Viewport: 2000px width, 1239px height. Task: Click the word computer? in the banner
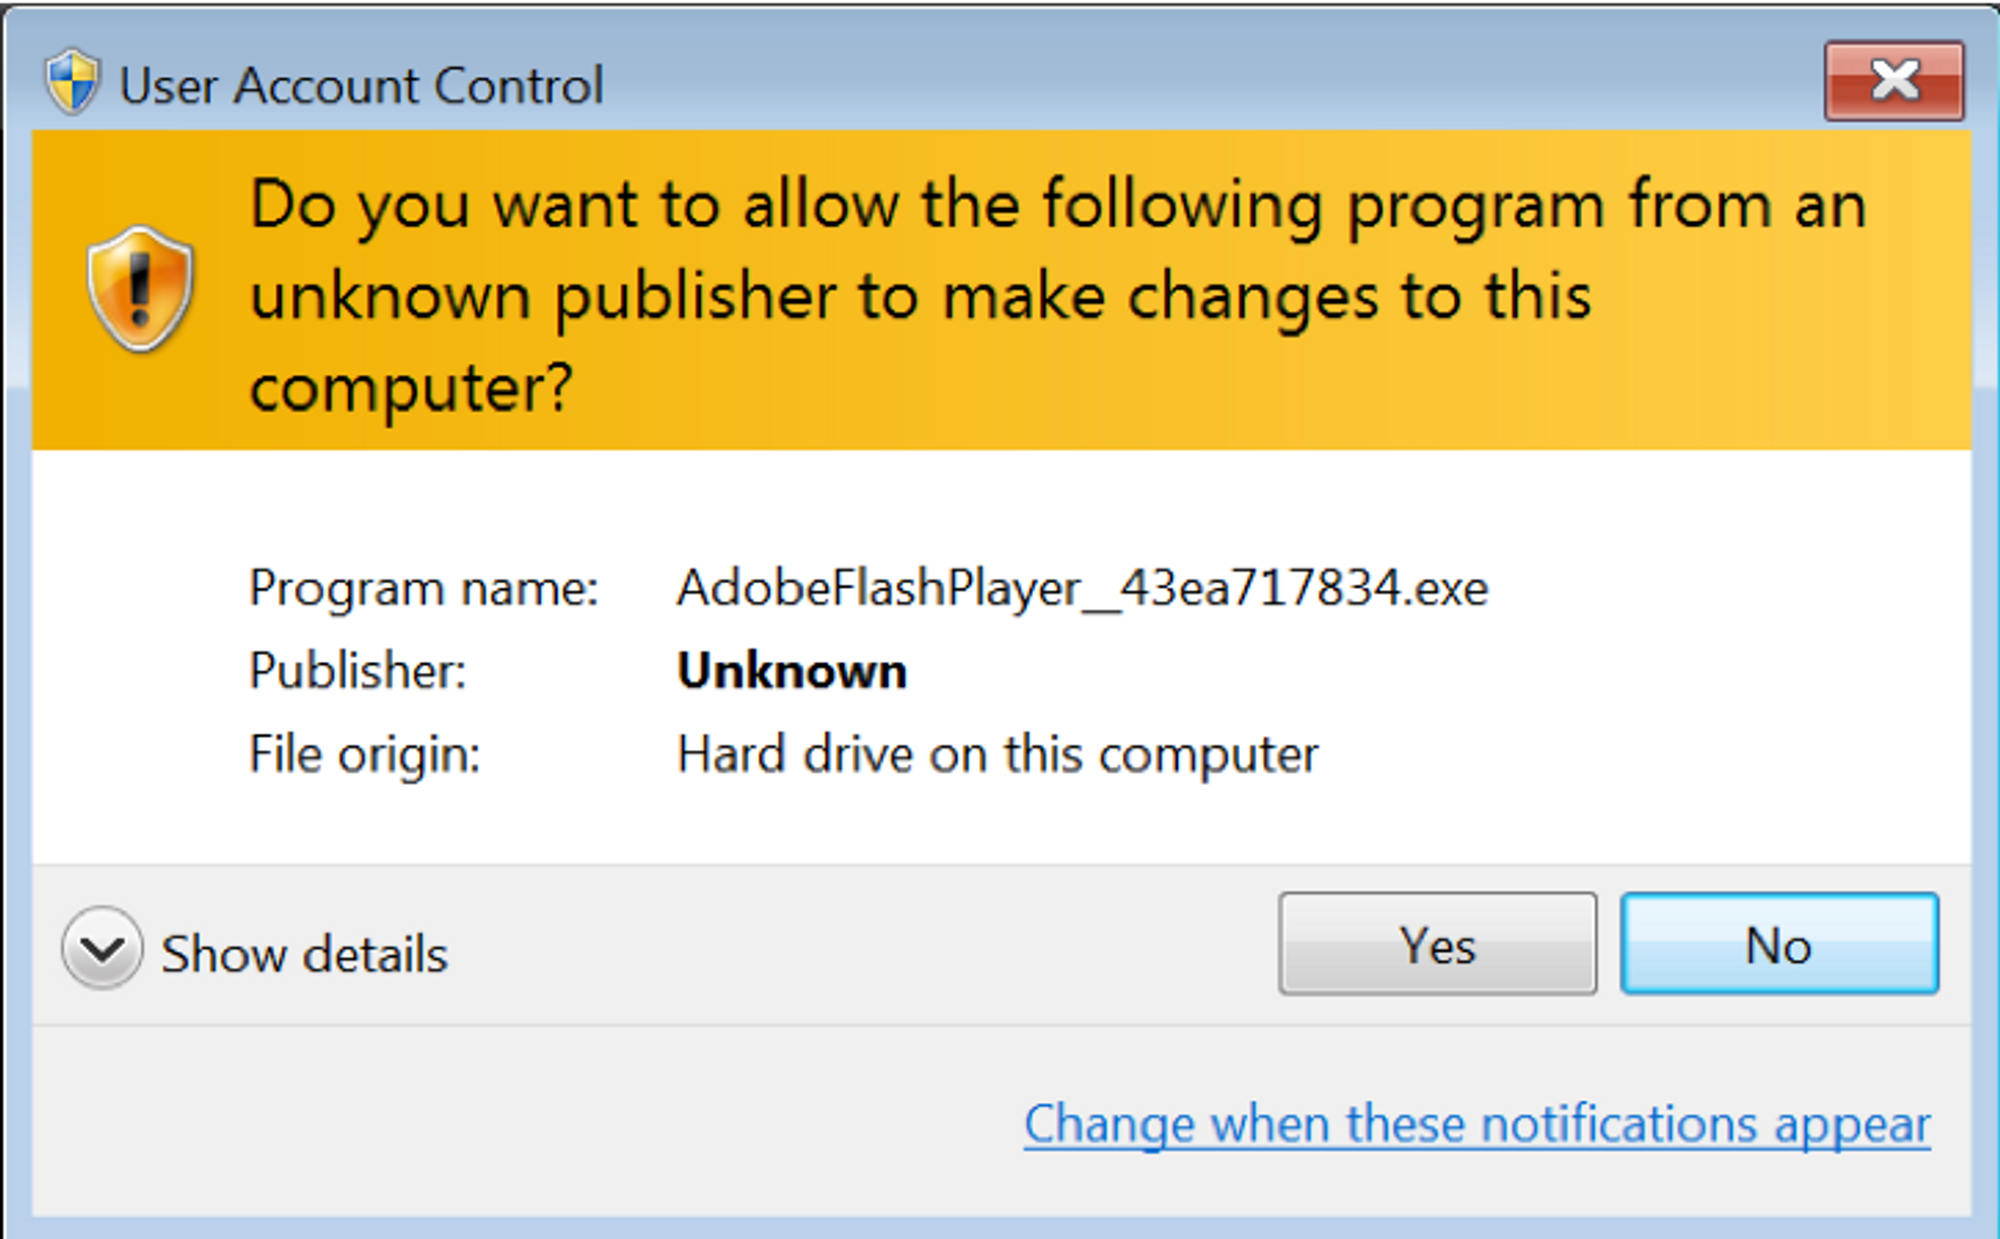[412, 389]
